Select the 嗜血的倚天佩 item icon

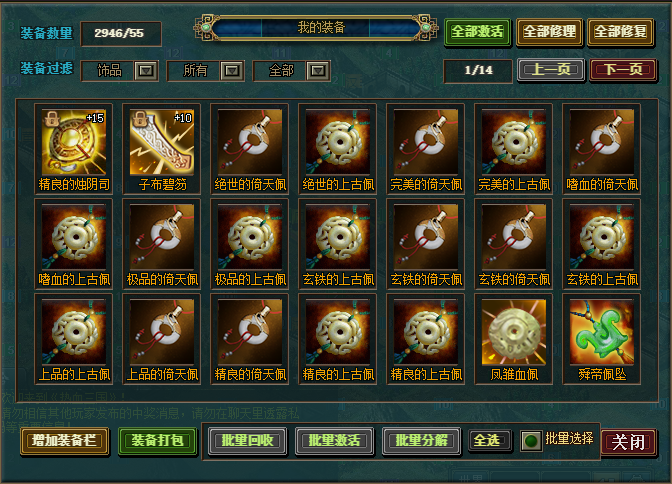[602, 142]
